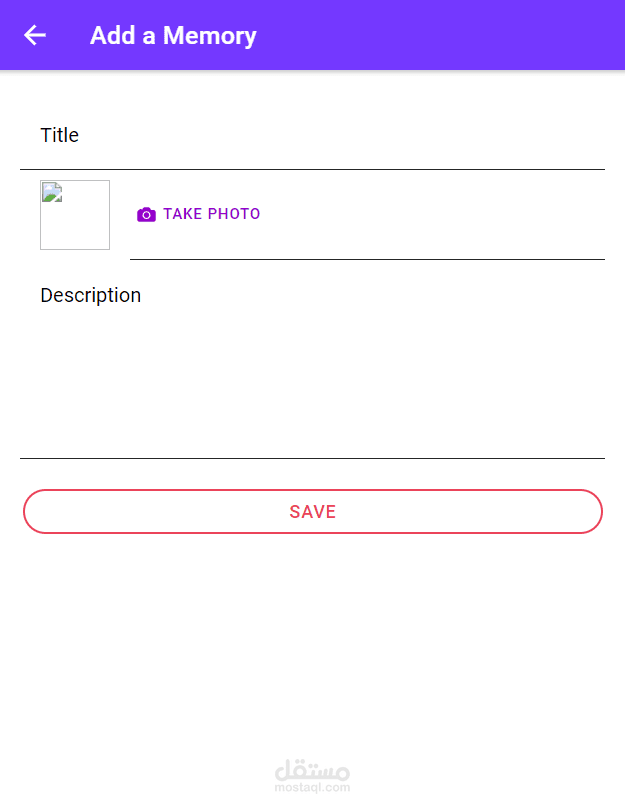
Task: Click the broken image icon in the preview
Action: (x=51, y=192)
